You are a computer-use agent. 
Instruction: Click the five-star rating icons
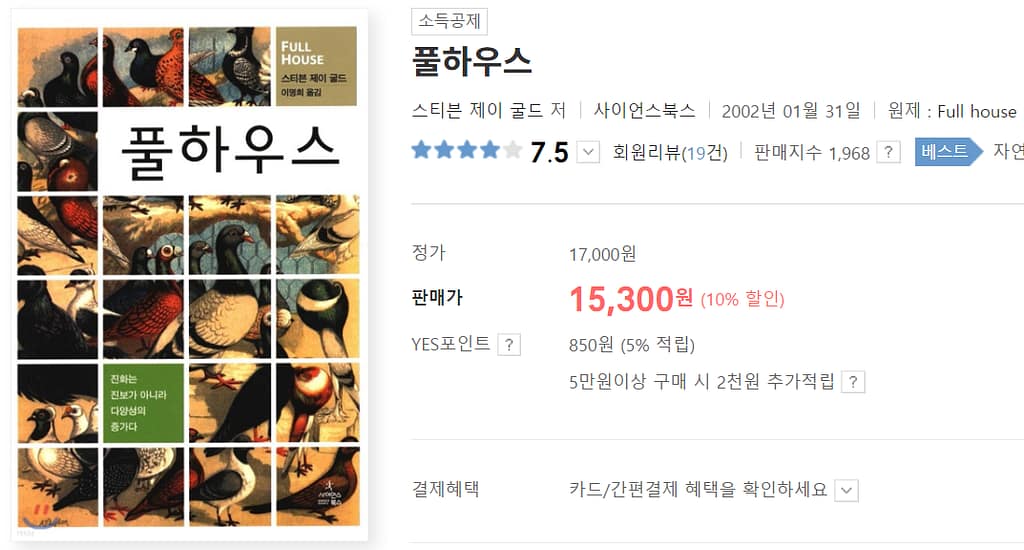tap(467, 151)
